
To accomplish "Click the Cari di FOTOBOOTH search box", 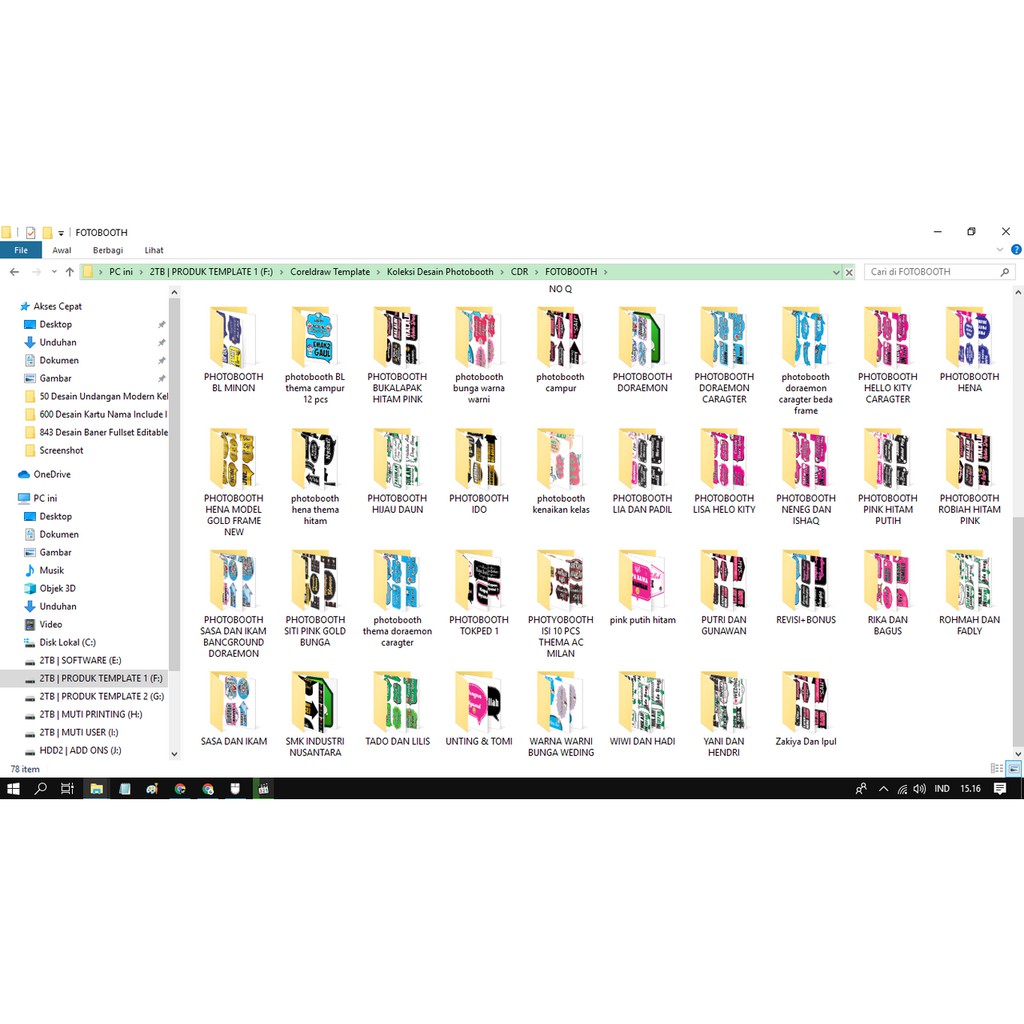I will click(x=930, y=272).
